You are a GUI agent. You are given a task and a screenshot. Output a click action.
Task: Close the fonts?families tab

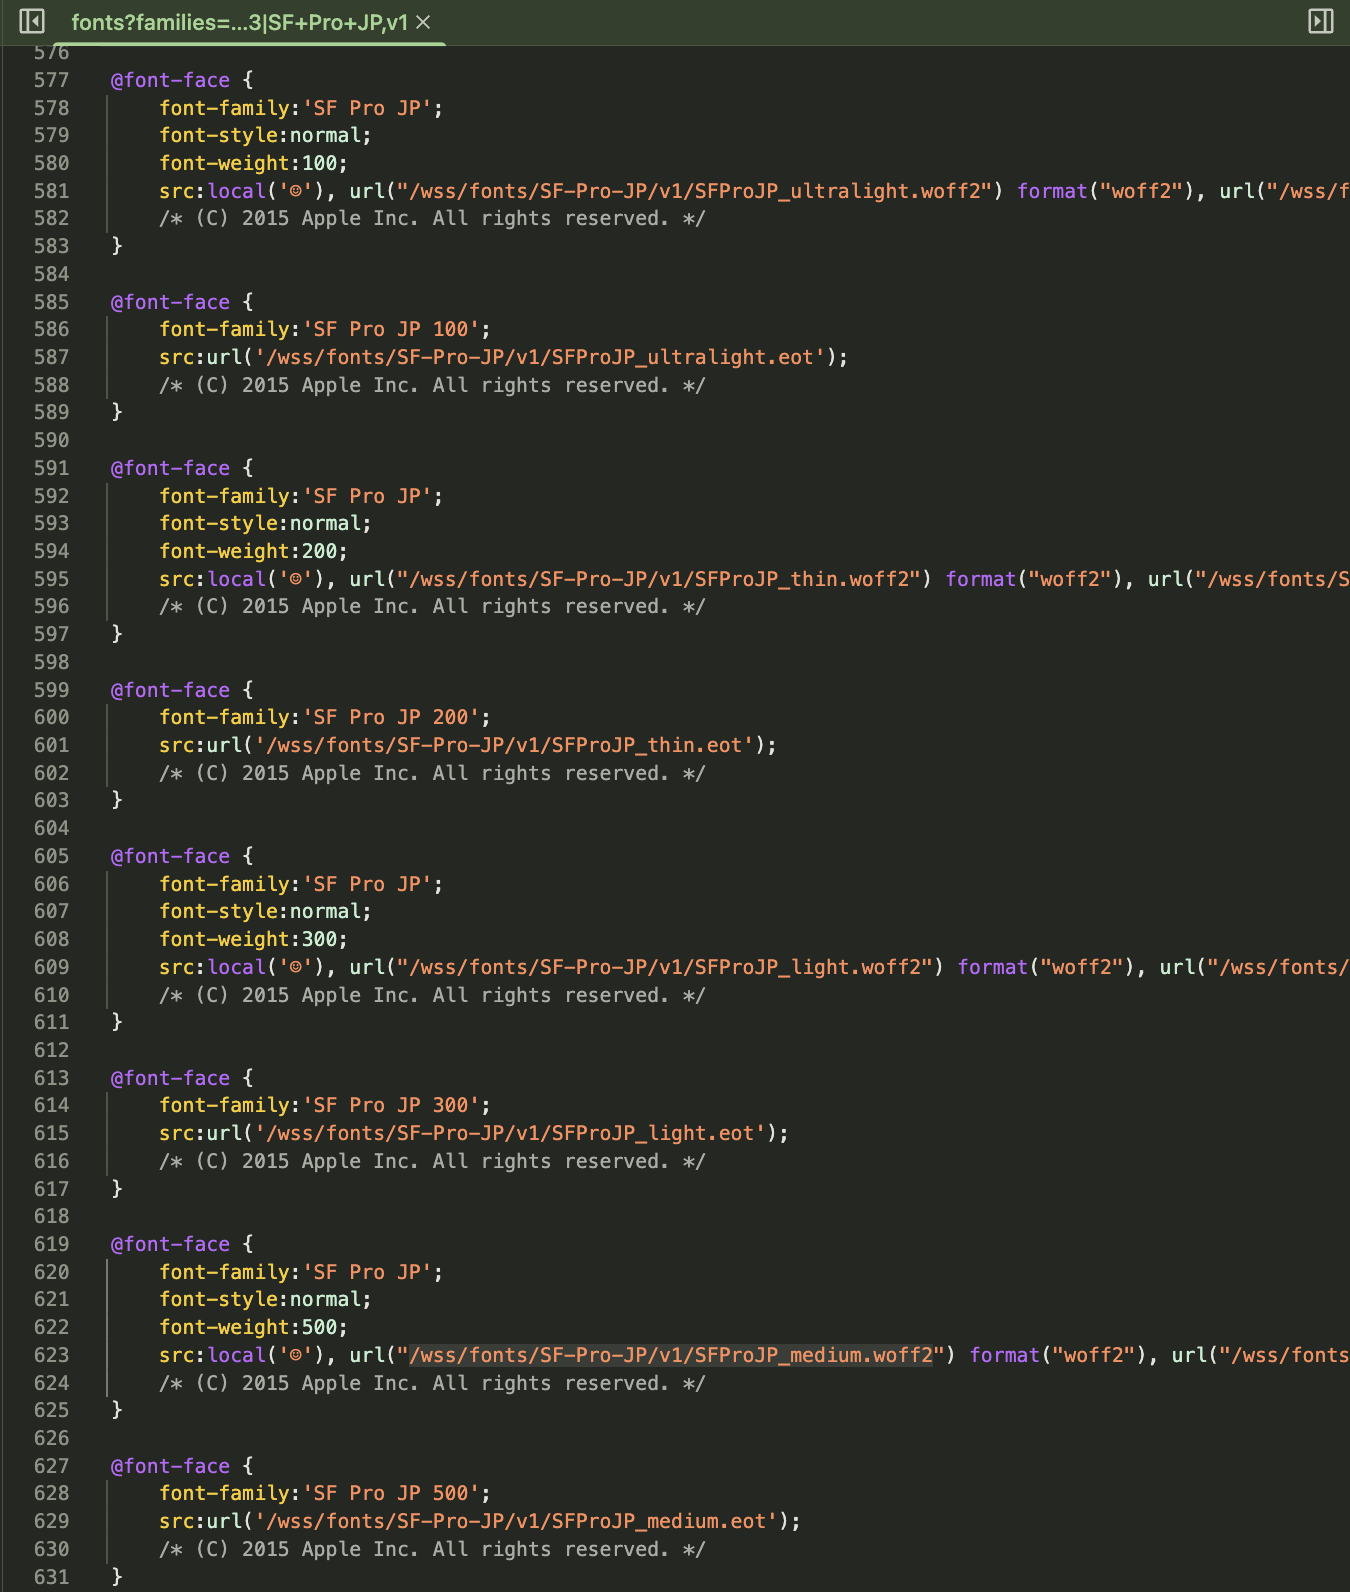[x=423, y=22]
